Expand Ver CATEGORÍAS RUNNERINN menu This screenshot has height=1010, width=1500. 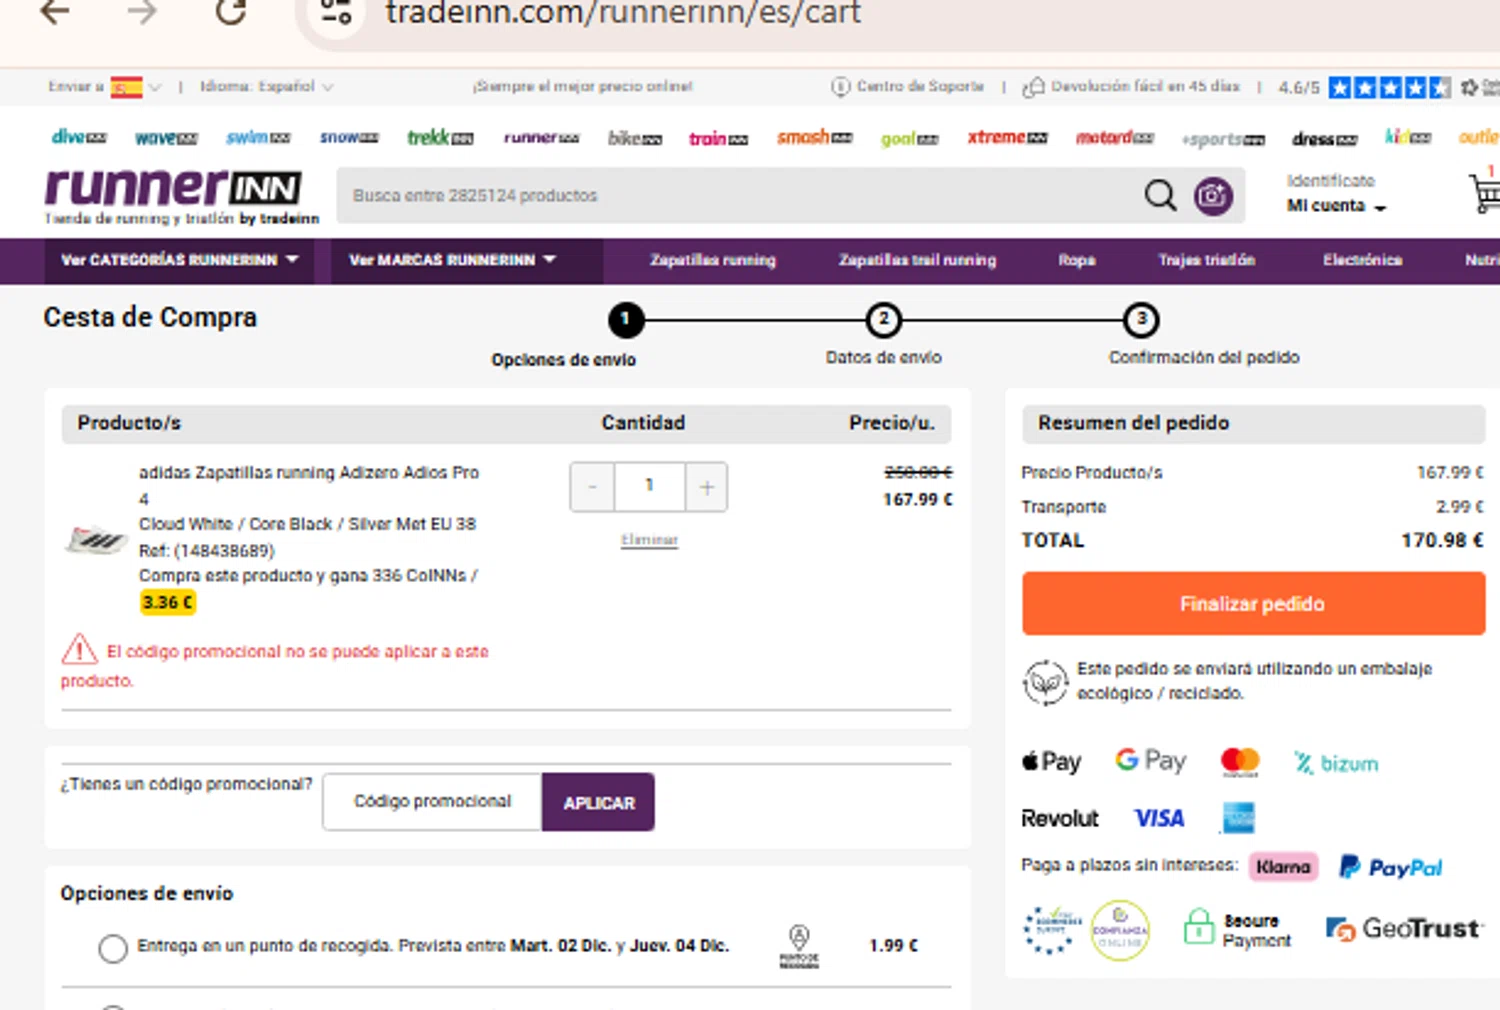point(180,260)
